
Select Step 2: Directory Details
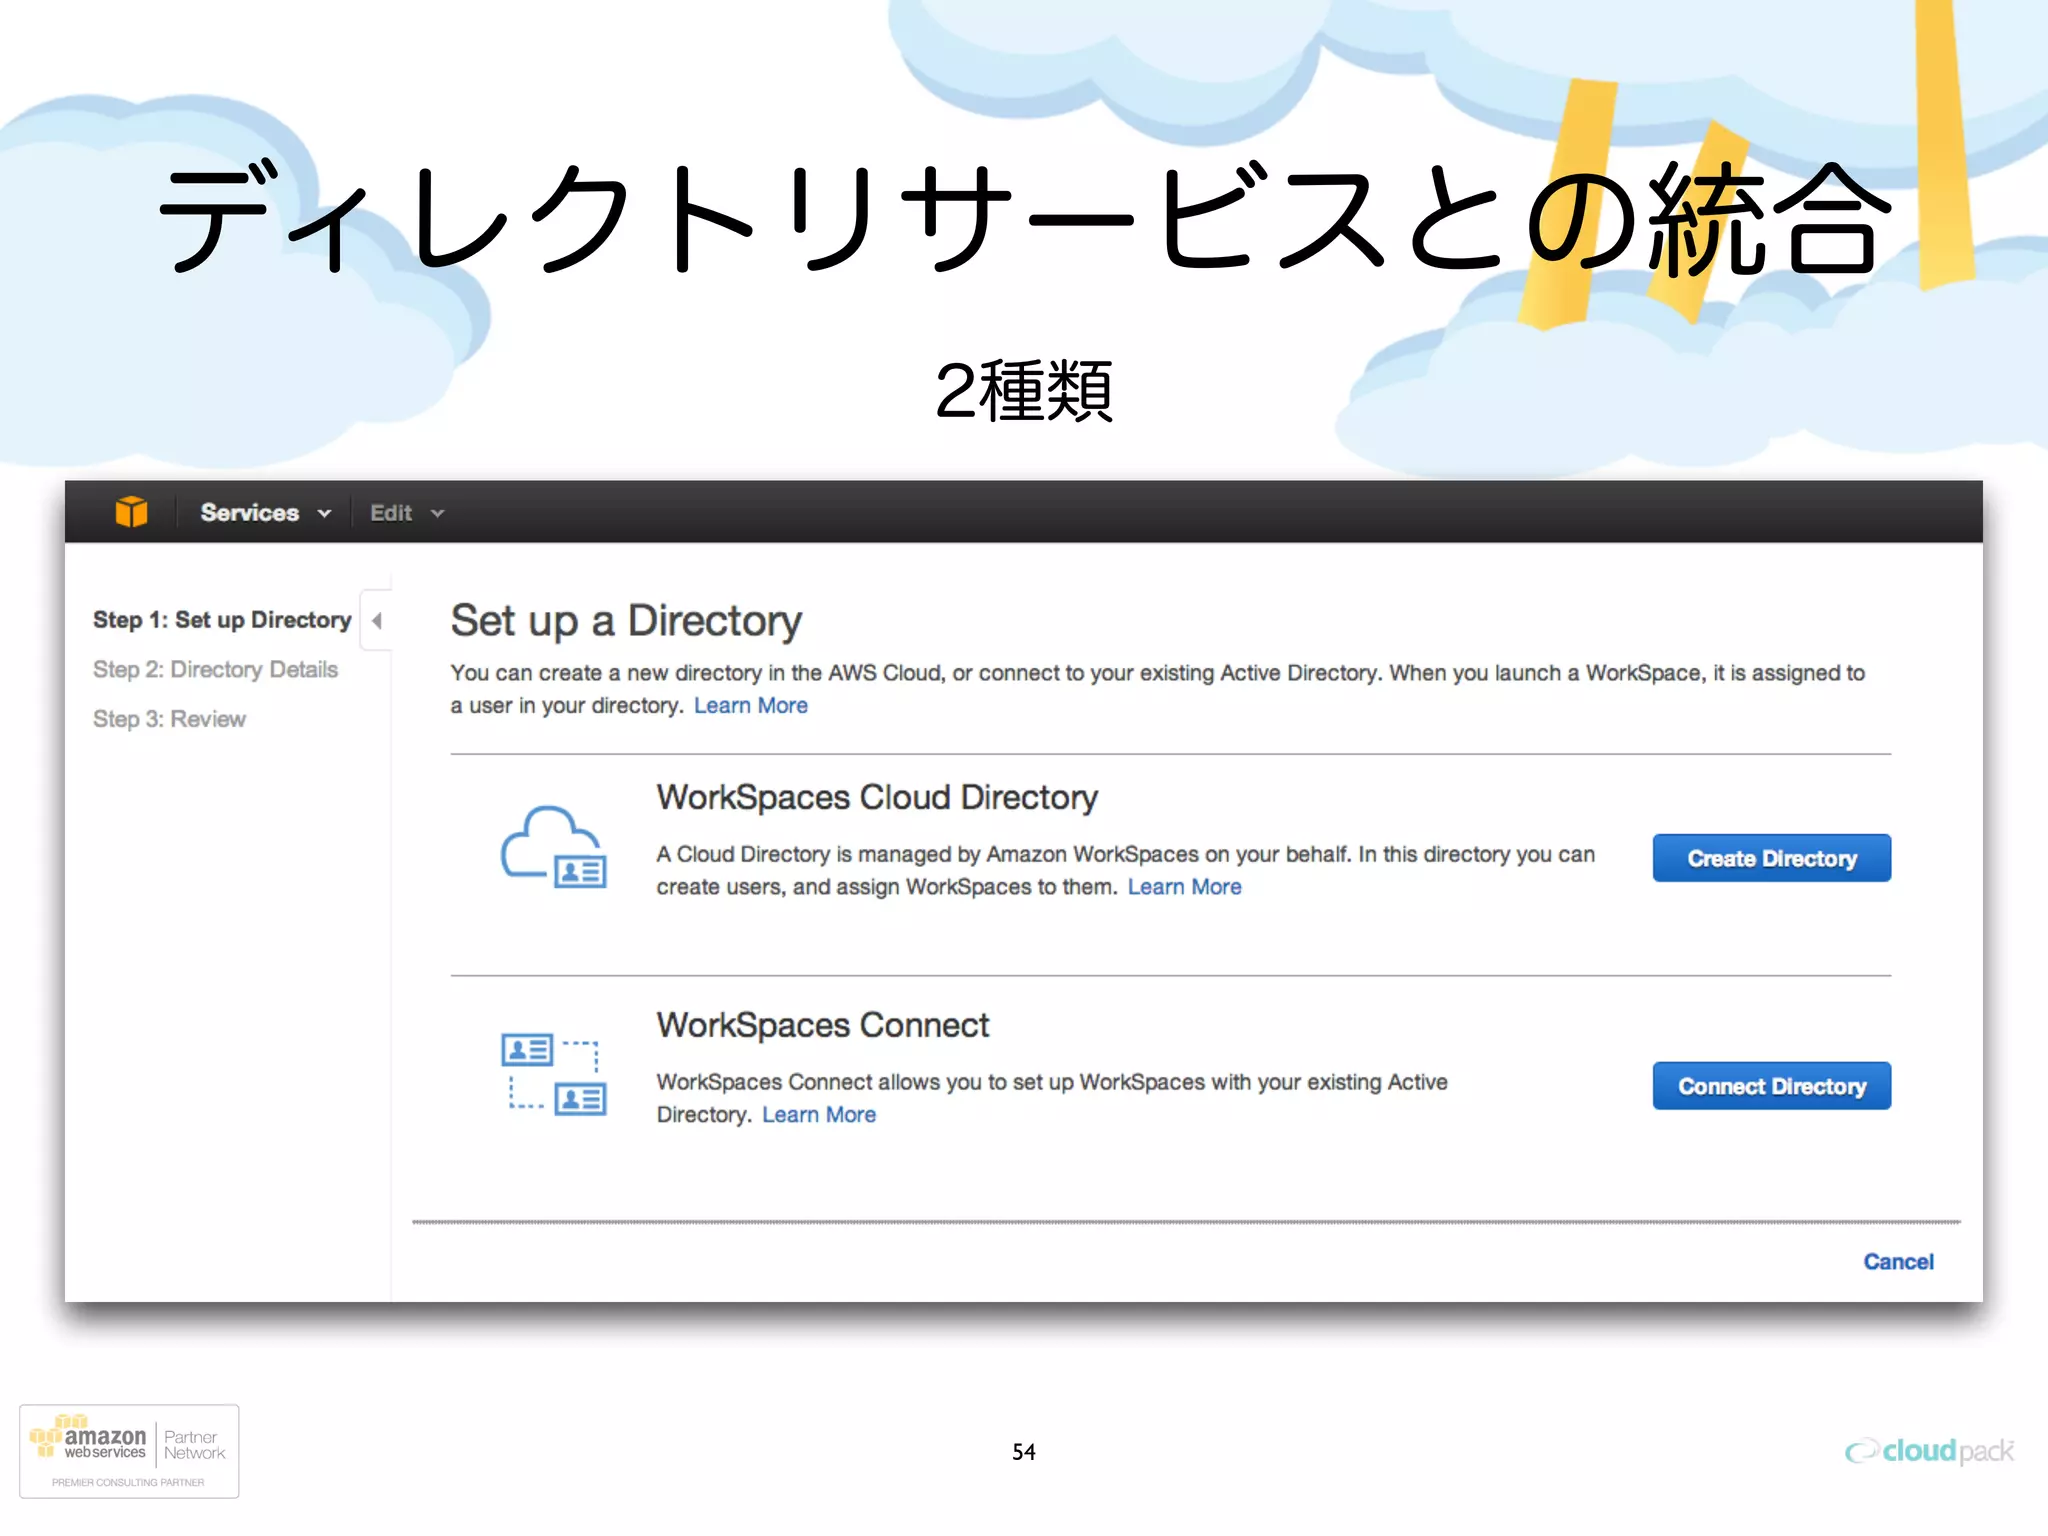215,669
